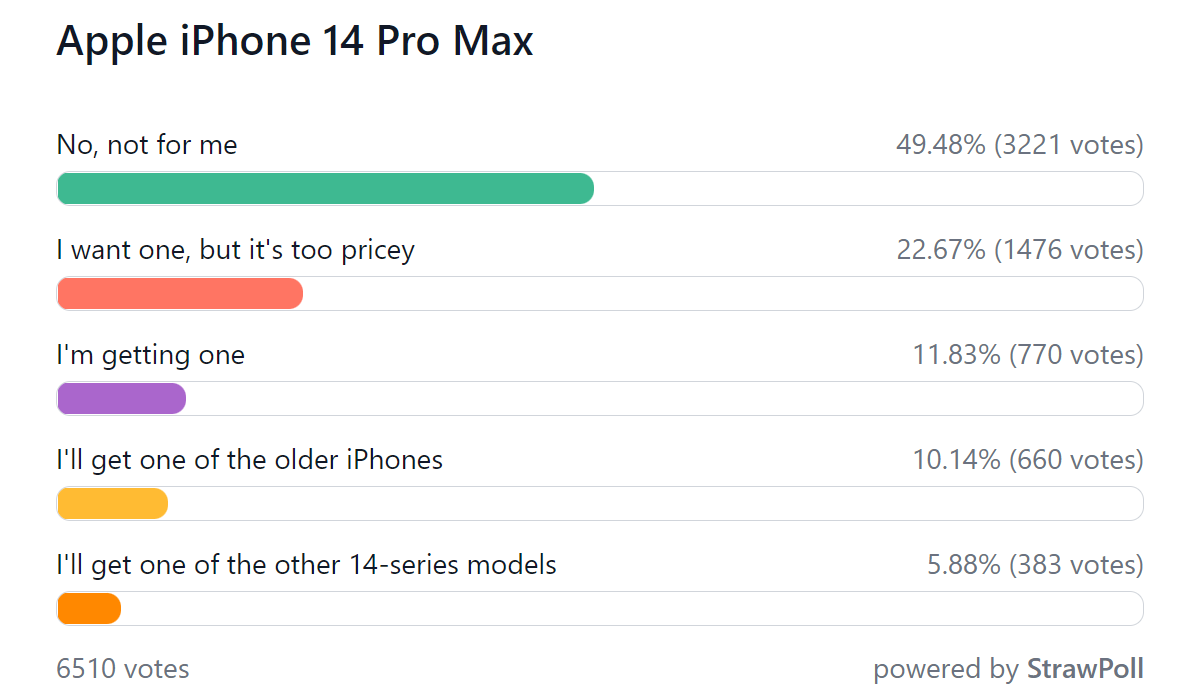Screen dimensions: 1200x693
Task: Click the green 'No, not for me' bar
Action: 326,188
